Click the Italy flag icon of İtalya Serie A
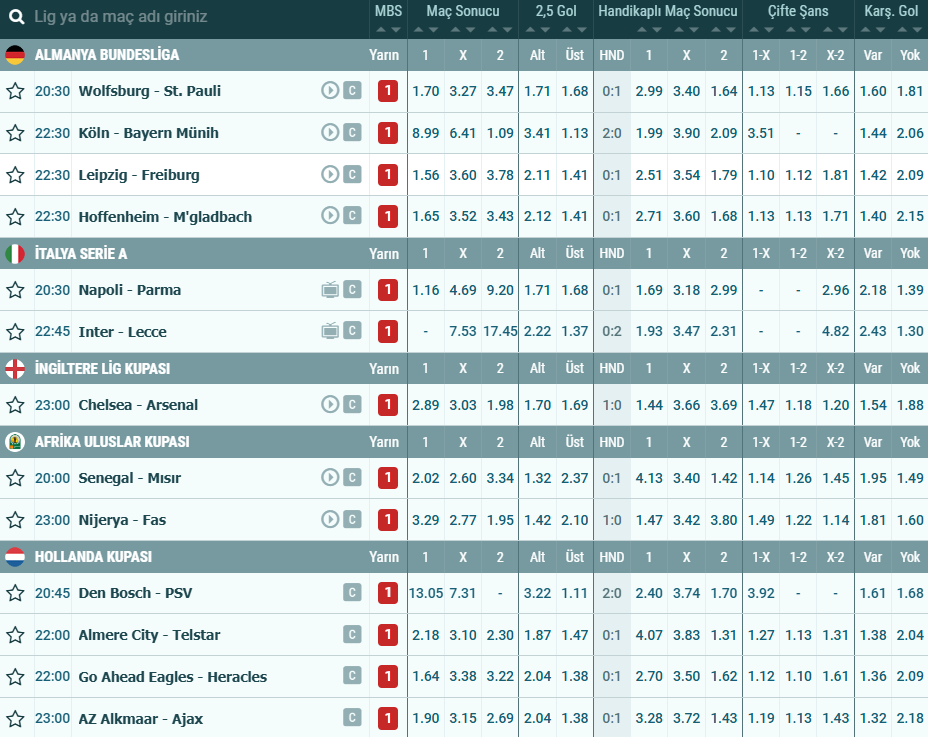 tap(15, 254)
